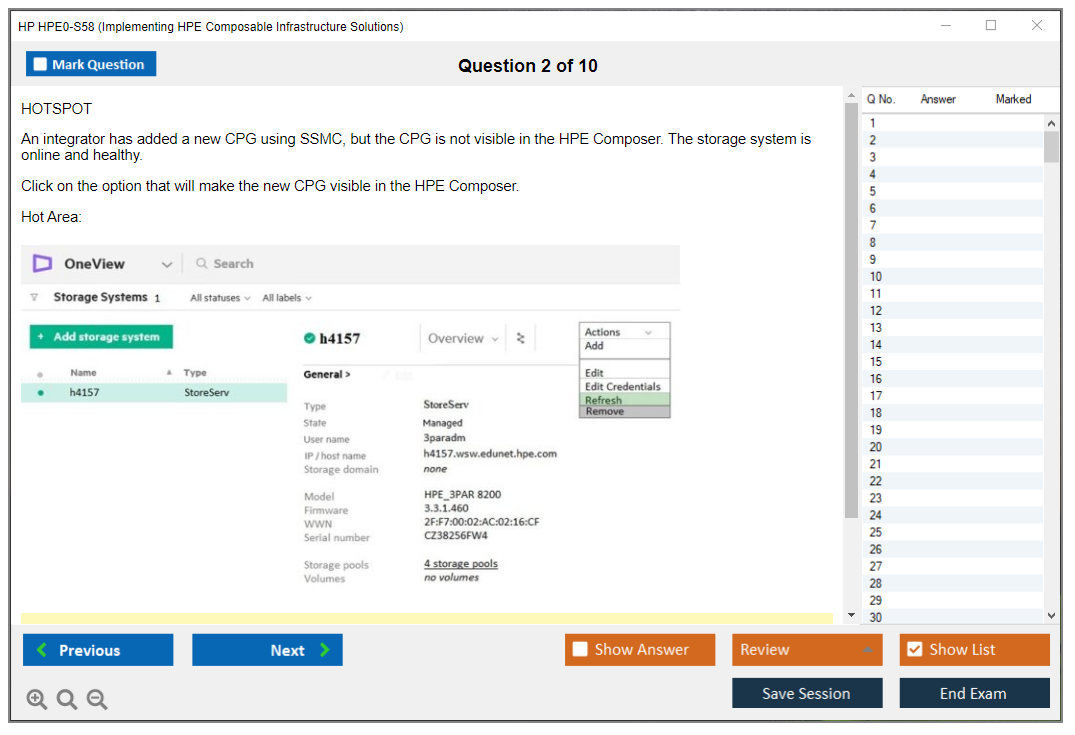Open the 4 storage pools link
Viewport: 1075px width, 735px height.
pos(460,564)
